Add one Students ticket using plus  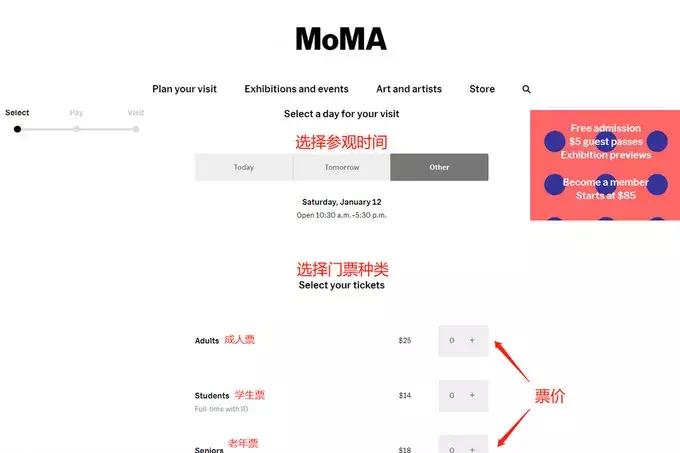coord(472,396)
